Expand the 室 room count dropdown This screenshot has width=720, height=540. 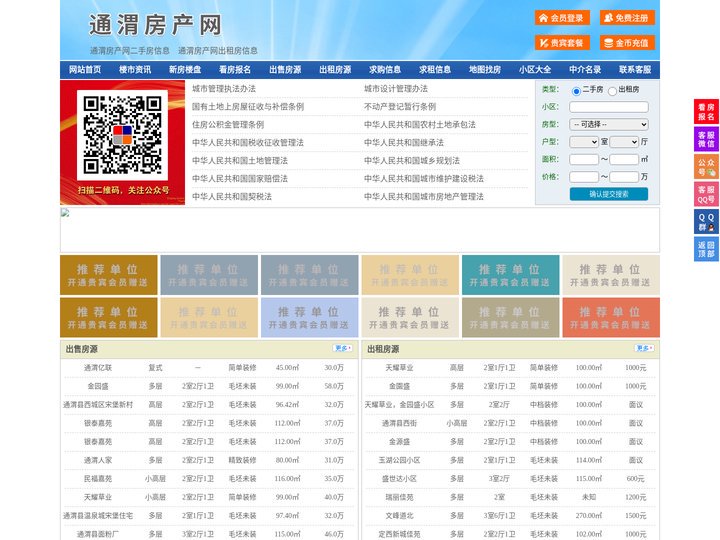coord(584,142)
